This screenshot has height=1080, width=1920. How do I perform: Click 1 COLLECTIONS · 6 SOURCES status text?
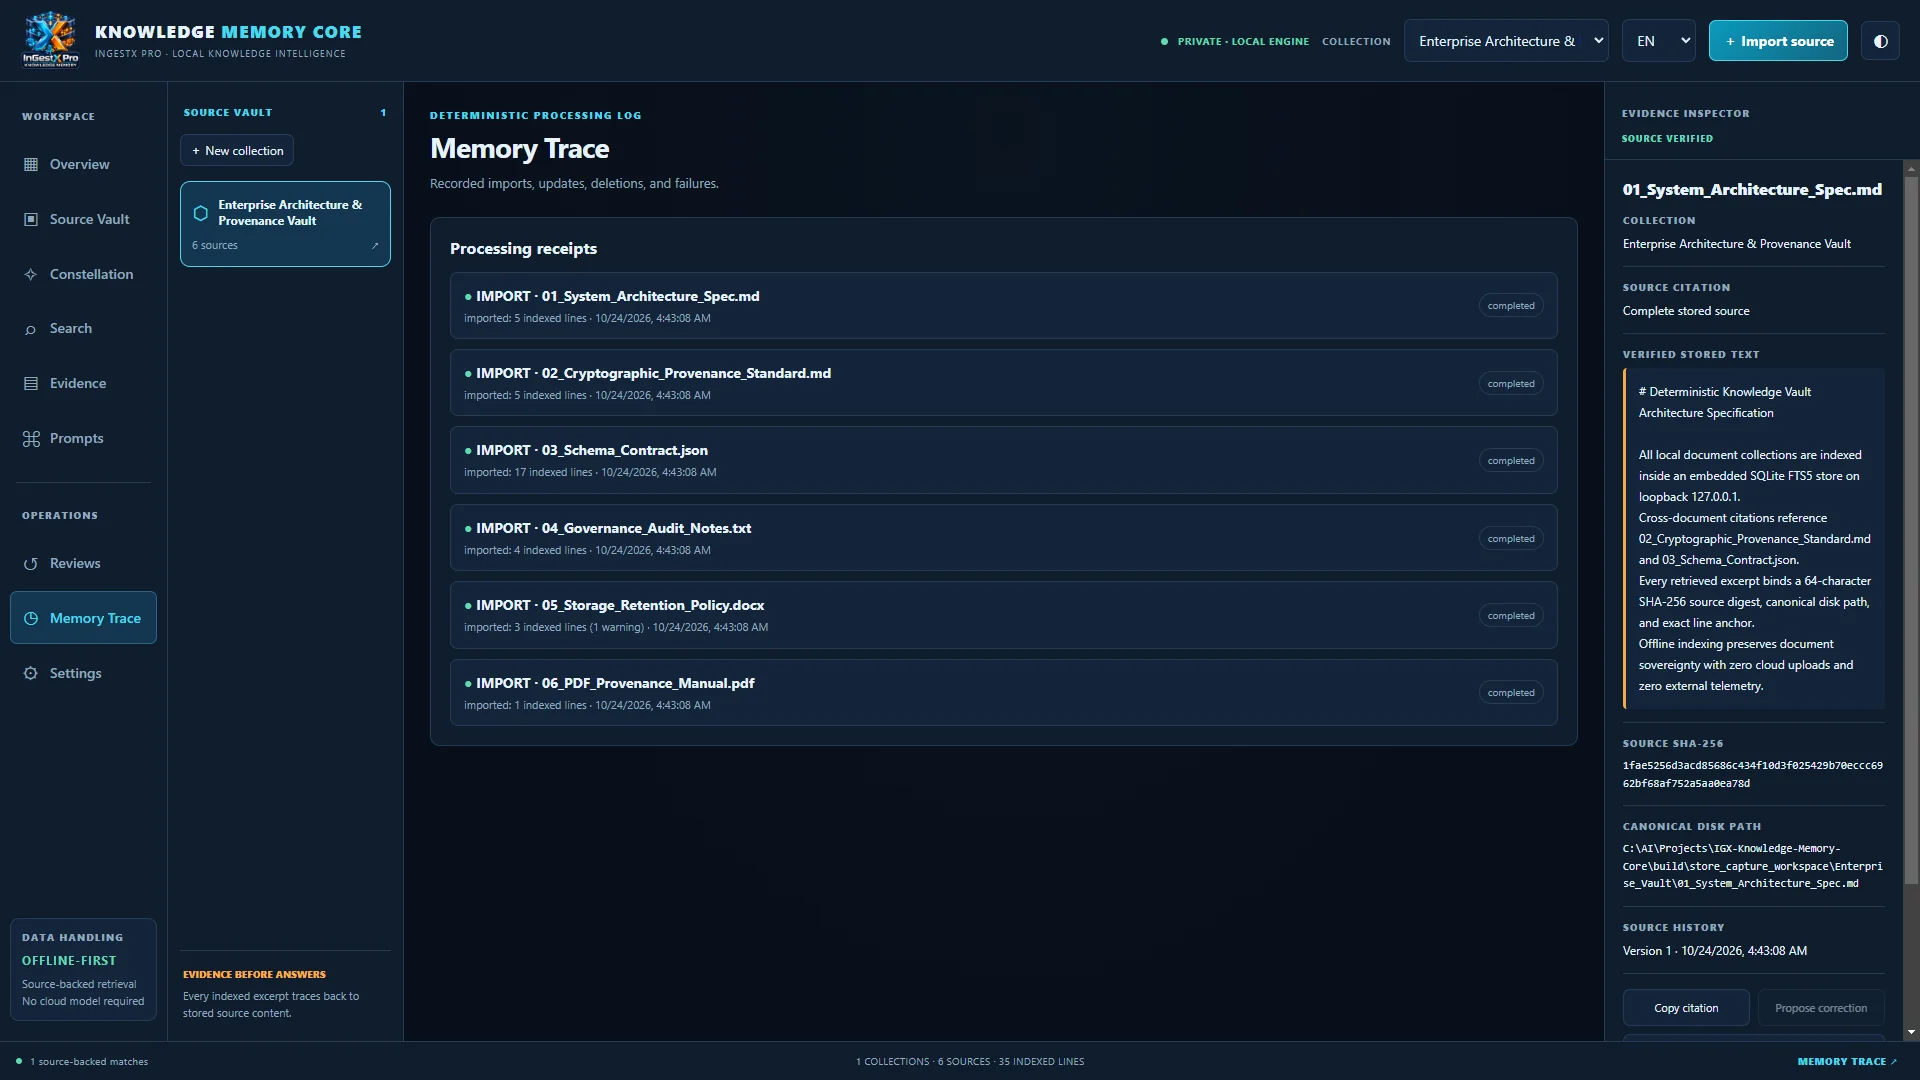tap(970, 1062)
